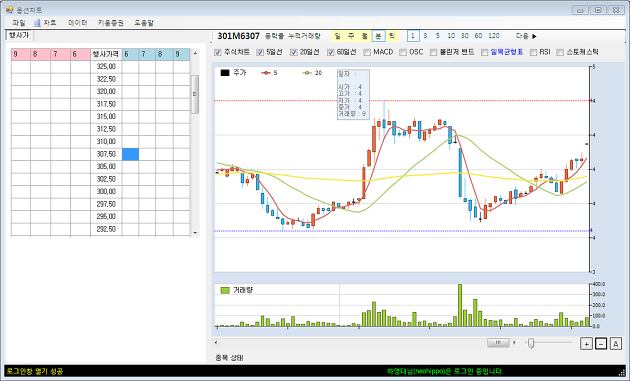Click the 옵션차트 application icon in title bar

10,10
